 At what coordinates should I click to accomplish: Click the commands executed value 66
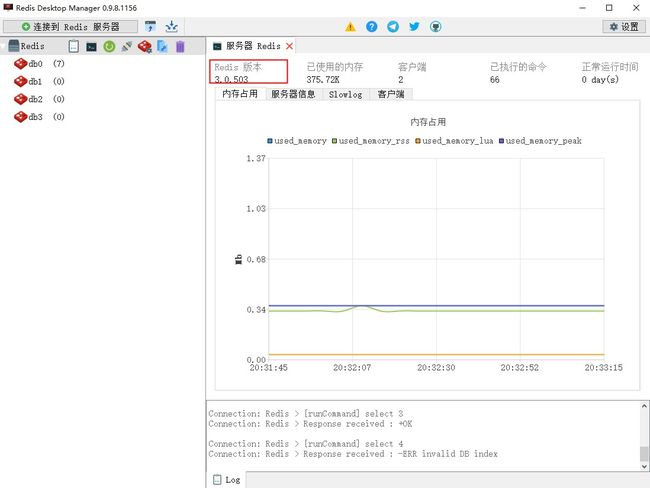point(495,79)
